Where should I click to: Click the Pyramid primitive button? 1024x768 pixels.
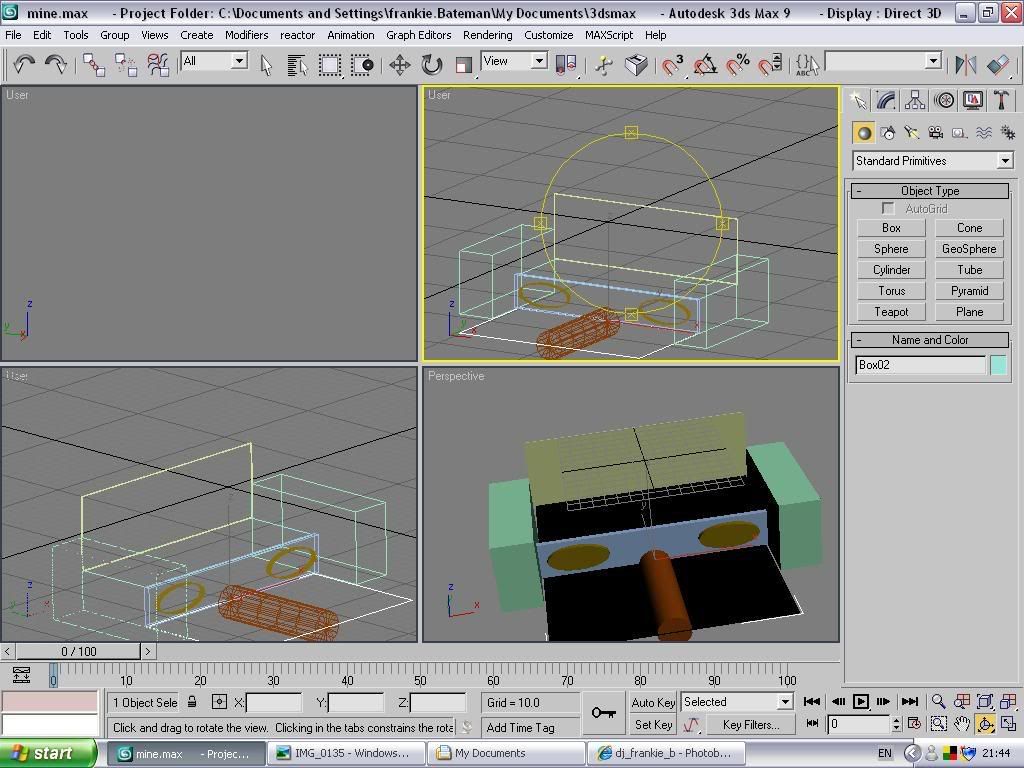[969, 291]
